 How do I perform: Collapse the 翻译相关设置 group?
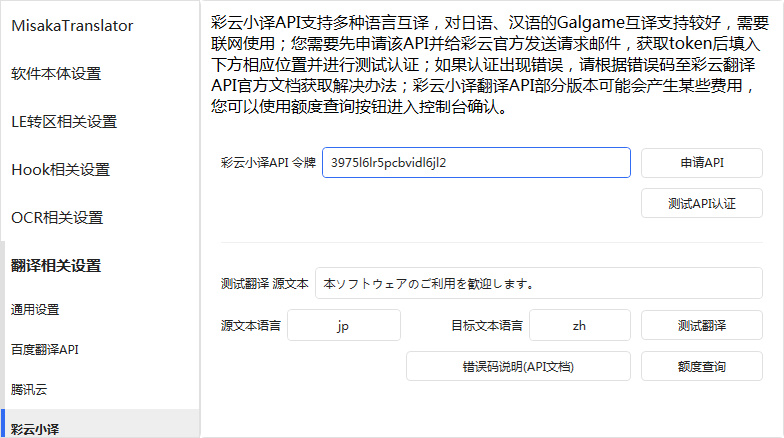point(56,266)
